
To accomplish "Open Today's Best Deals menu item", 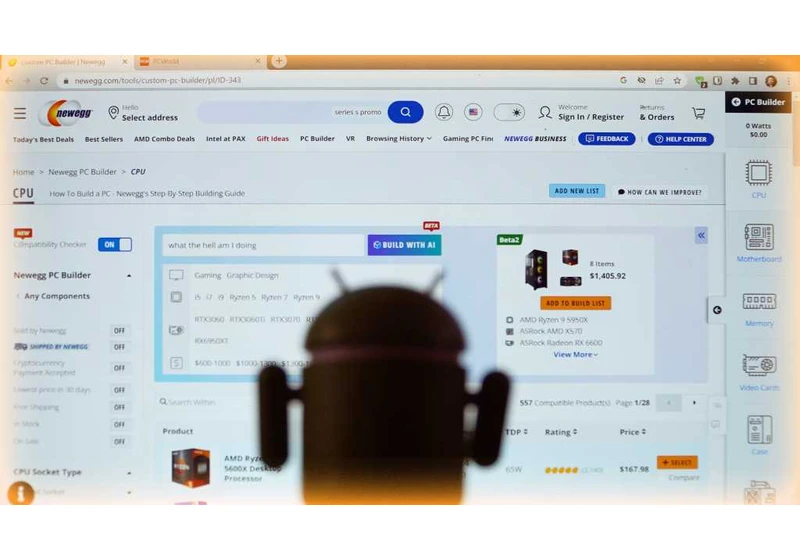I will (x=43, y=139).
